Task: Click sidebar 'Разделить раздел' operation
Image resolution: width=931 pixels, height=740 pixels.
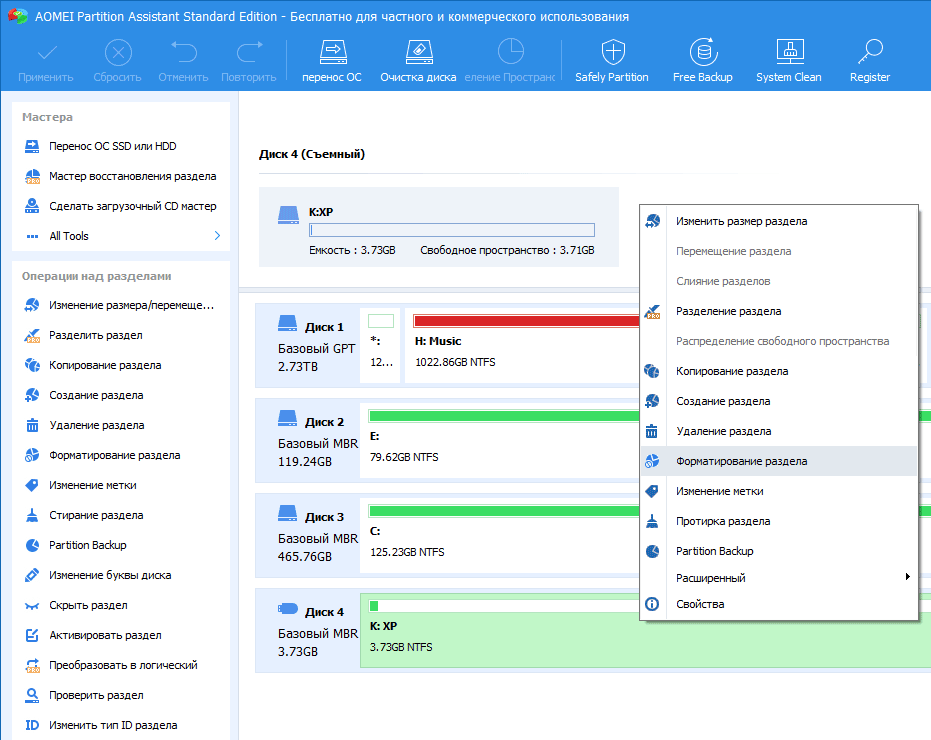Action: pos(96,335)
